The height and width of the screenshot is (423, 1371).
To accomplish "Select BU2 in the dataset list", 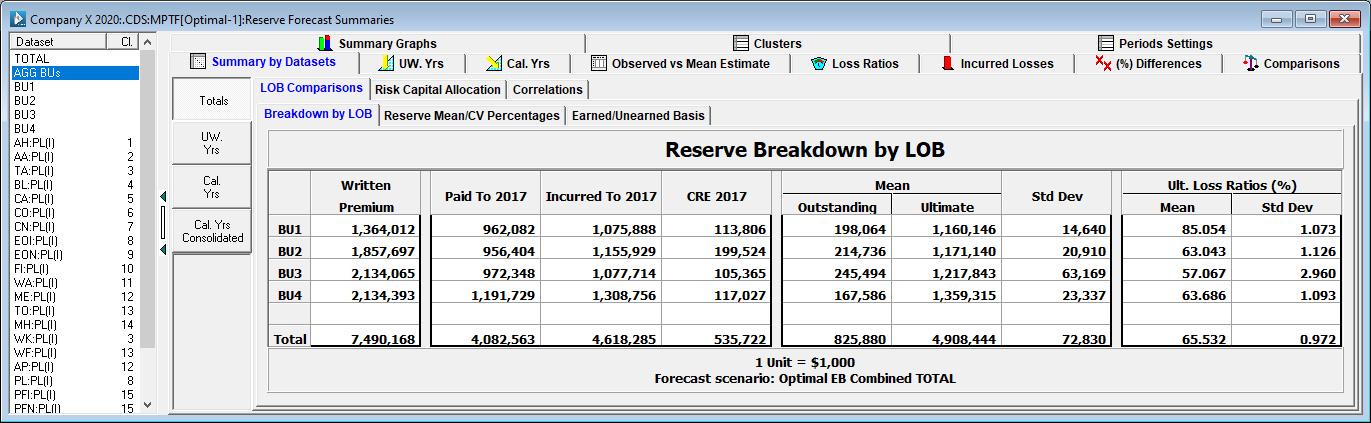I will pos(75,101).
